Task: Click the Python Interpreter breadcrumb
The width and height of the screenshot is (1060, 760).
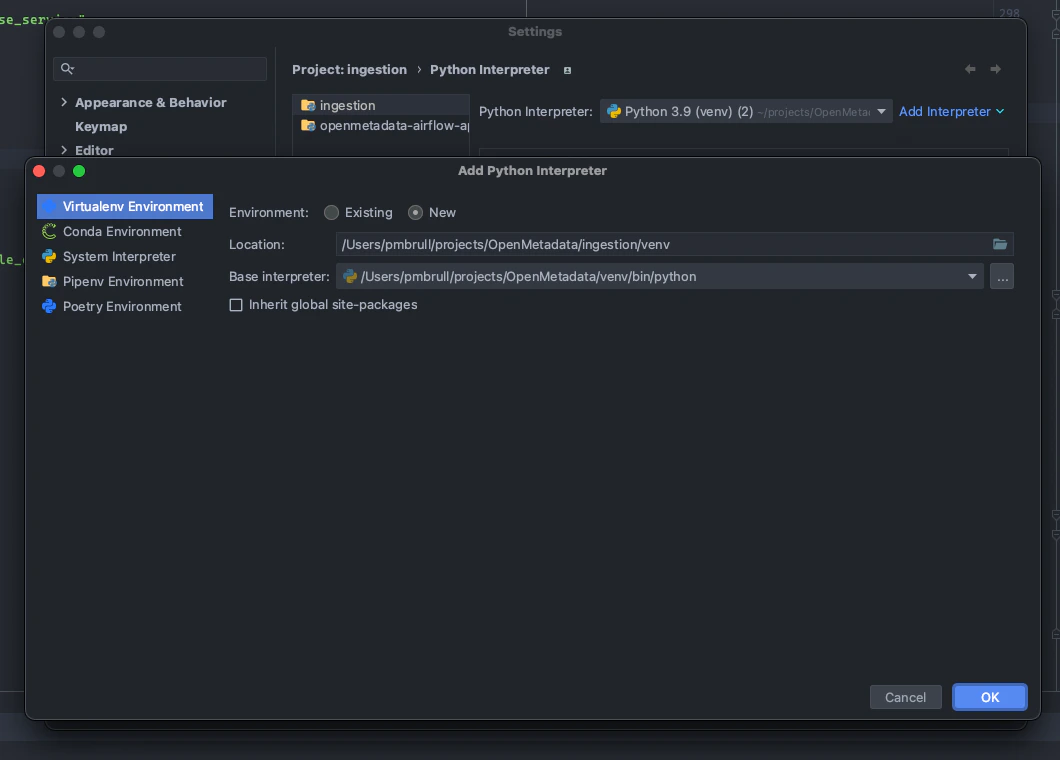Action: click(x=489, y=69)
